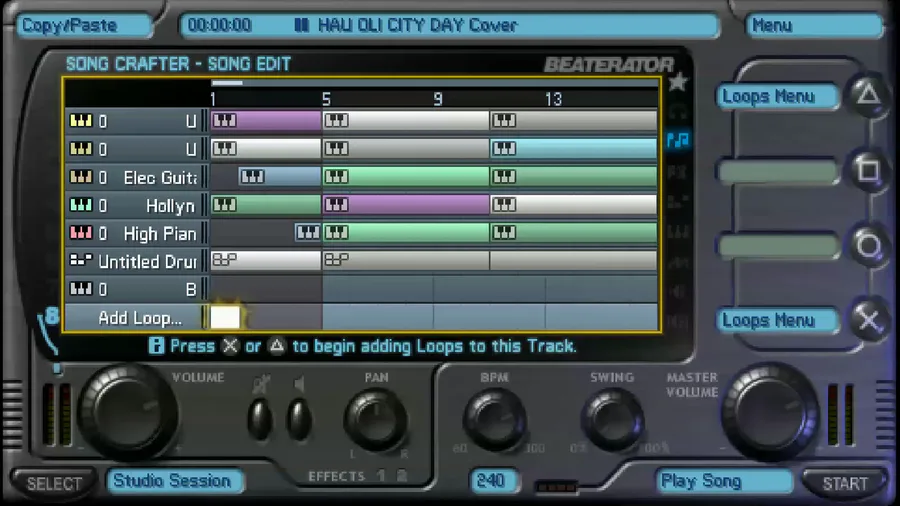Screen dimensions: 900x506
Task: Click bar marker 5 on the timeline
Action: [326, 99]
